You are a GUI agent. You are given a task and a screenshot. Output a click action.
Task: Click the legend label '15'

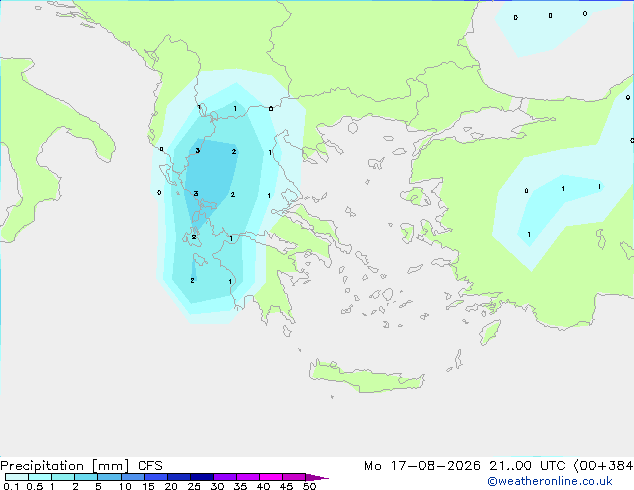(148, 486)
